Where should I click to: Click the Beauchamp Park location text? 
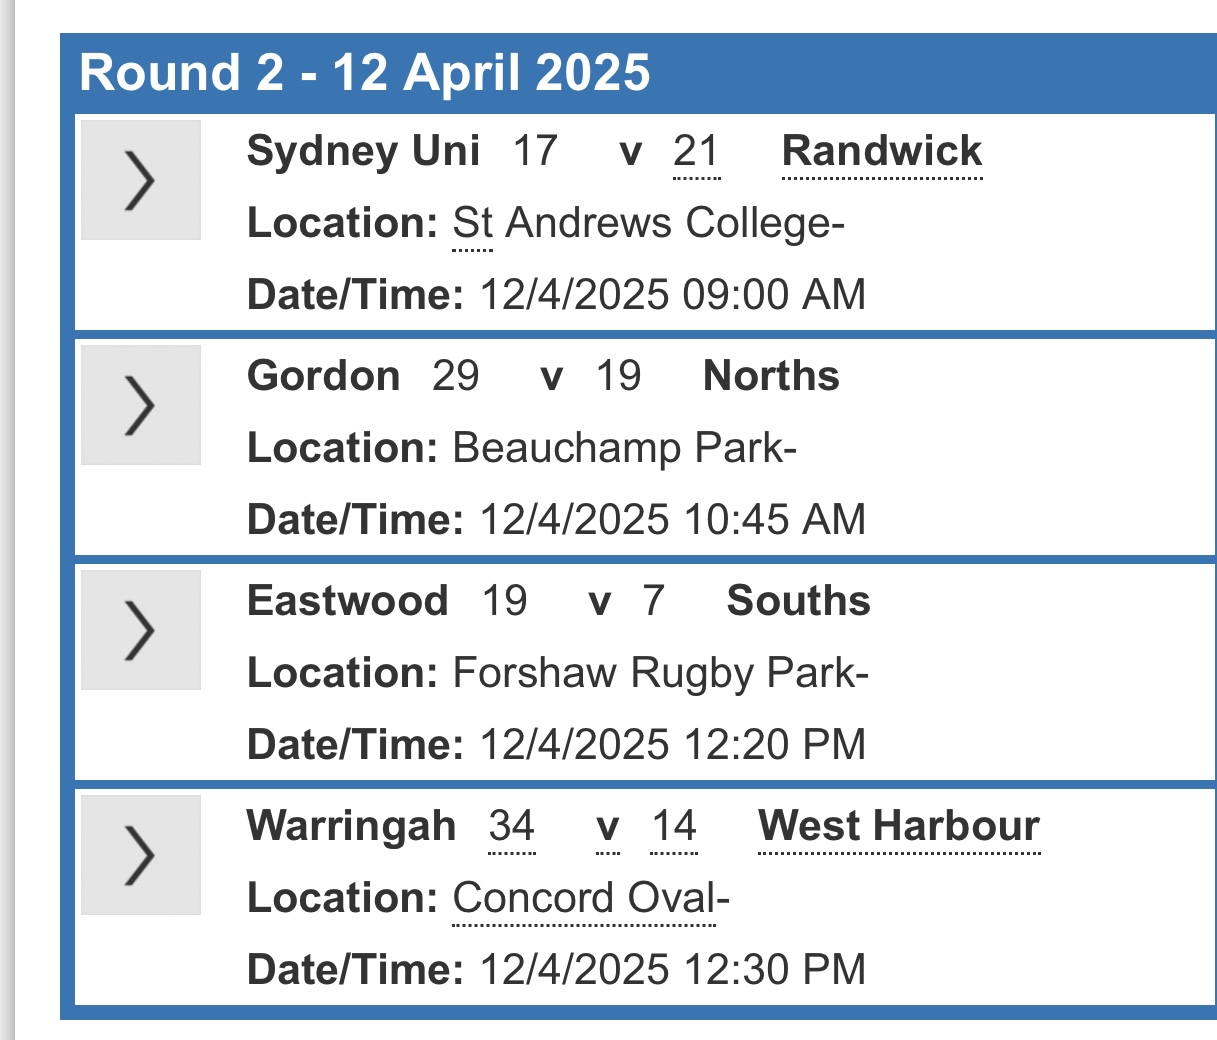click(624, 448)
